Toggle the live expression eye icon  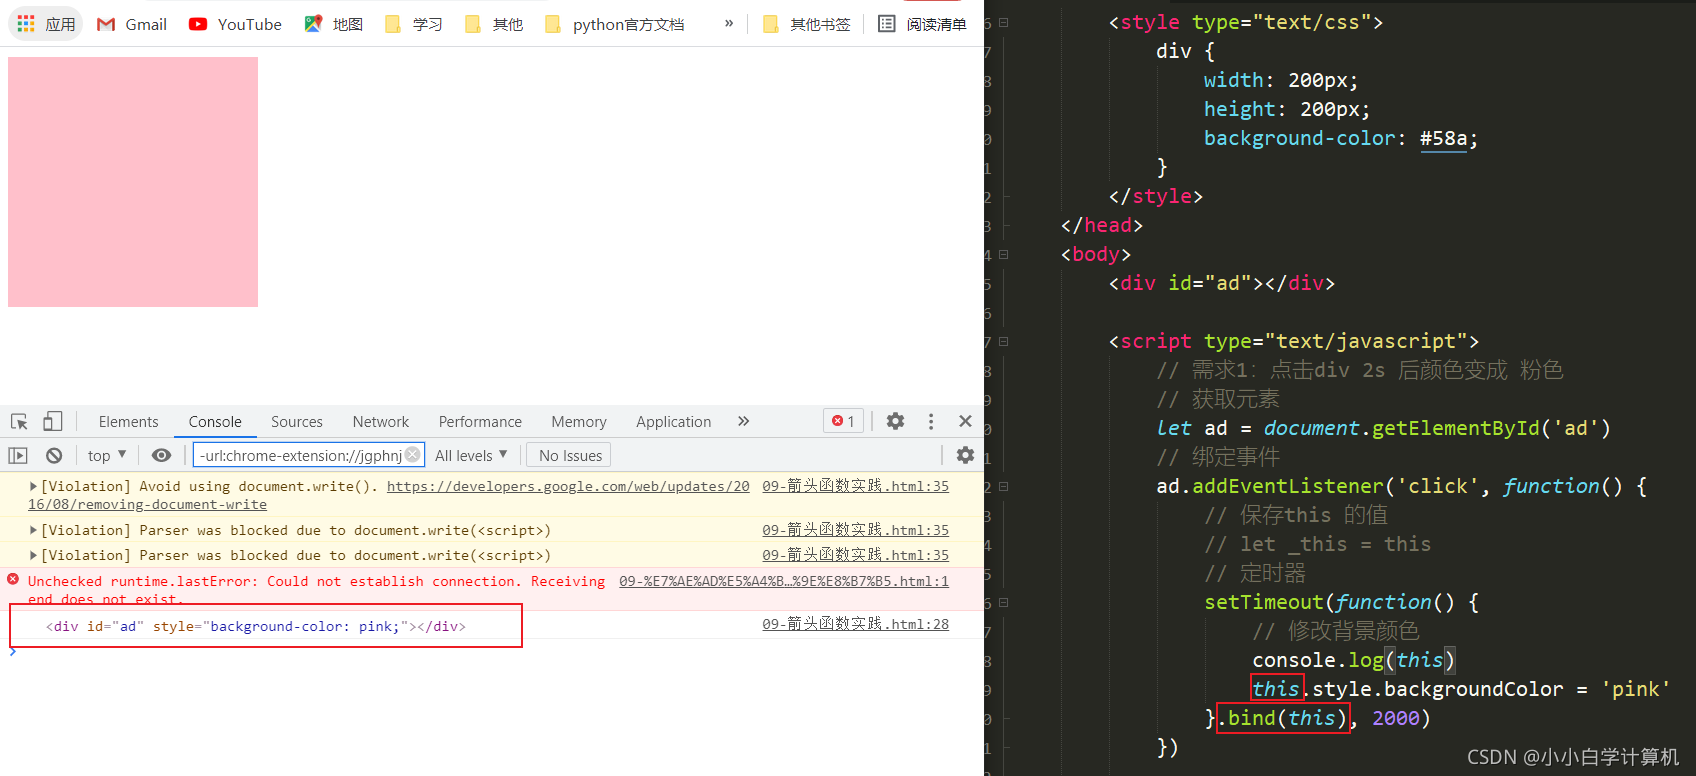click(161, 455)
